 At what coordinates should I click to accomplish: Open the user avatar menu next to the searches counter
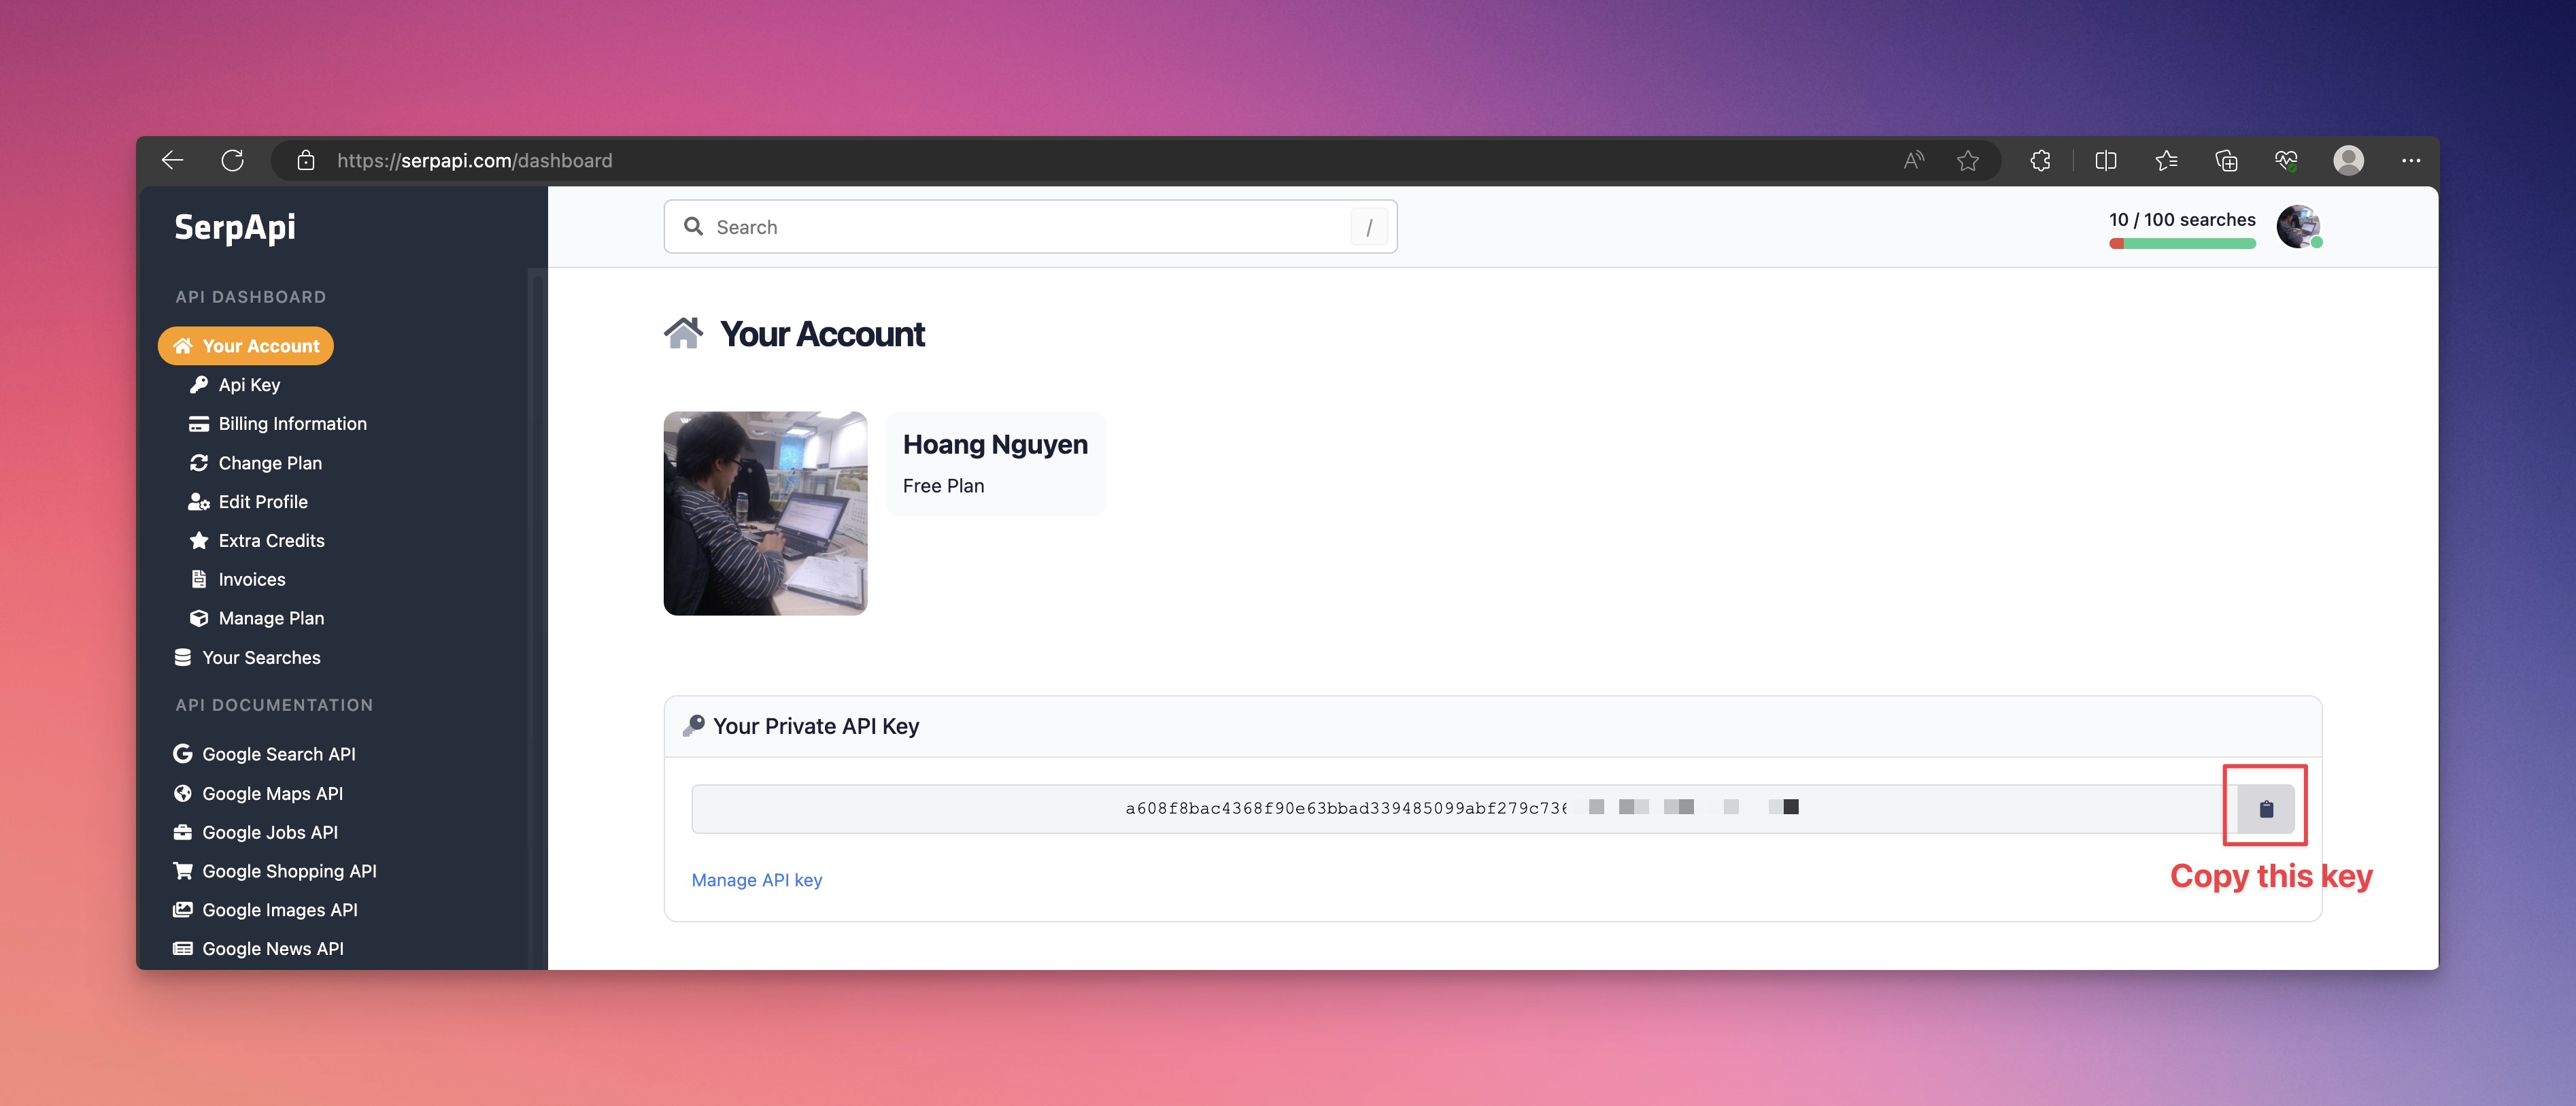pos(2298,227)
